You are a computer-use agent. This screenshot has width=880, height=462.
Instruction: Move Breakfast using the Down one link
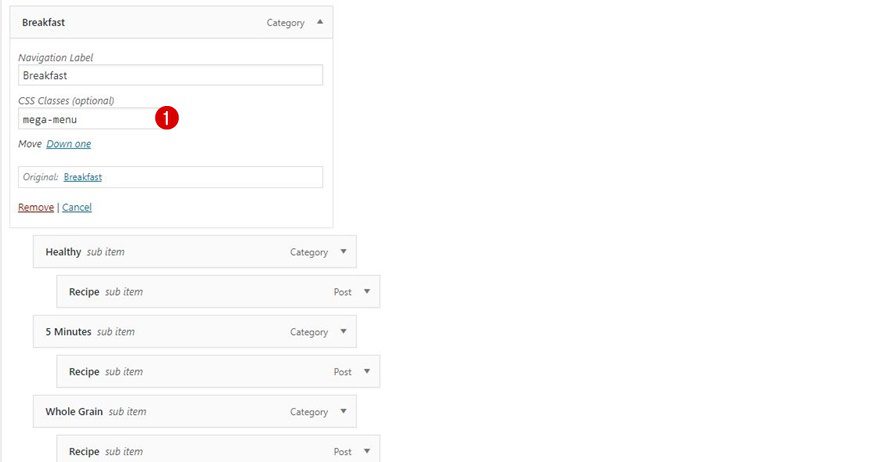pos(68,144)
